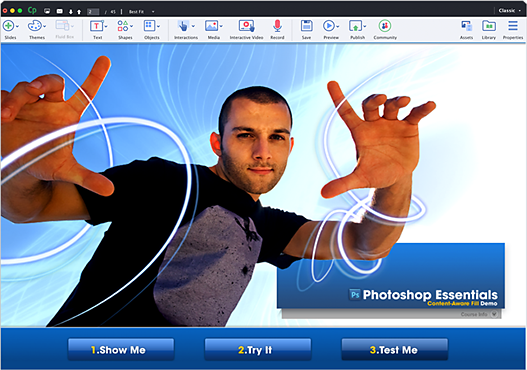Open the Classic workspace dropdown

(510, 11)
